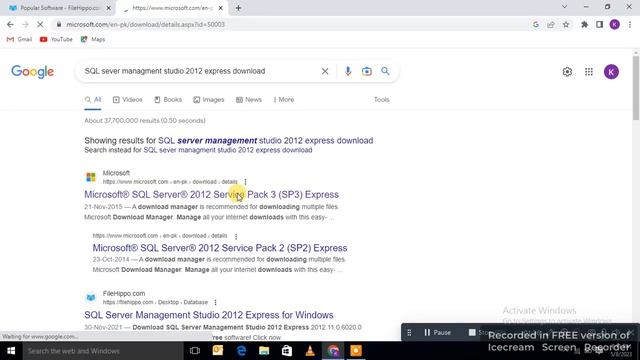Screen dimensions: 640x360
Task: Open File Explorer from taskbar
Action: [264, 351]
